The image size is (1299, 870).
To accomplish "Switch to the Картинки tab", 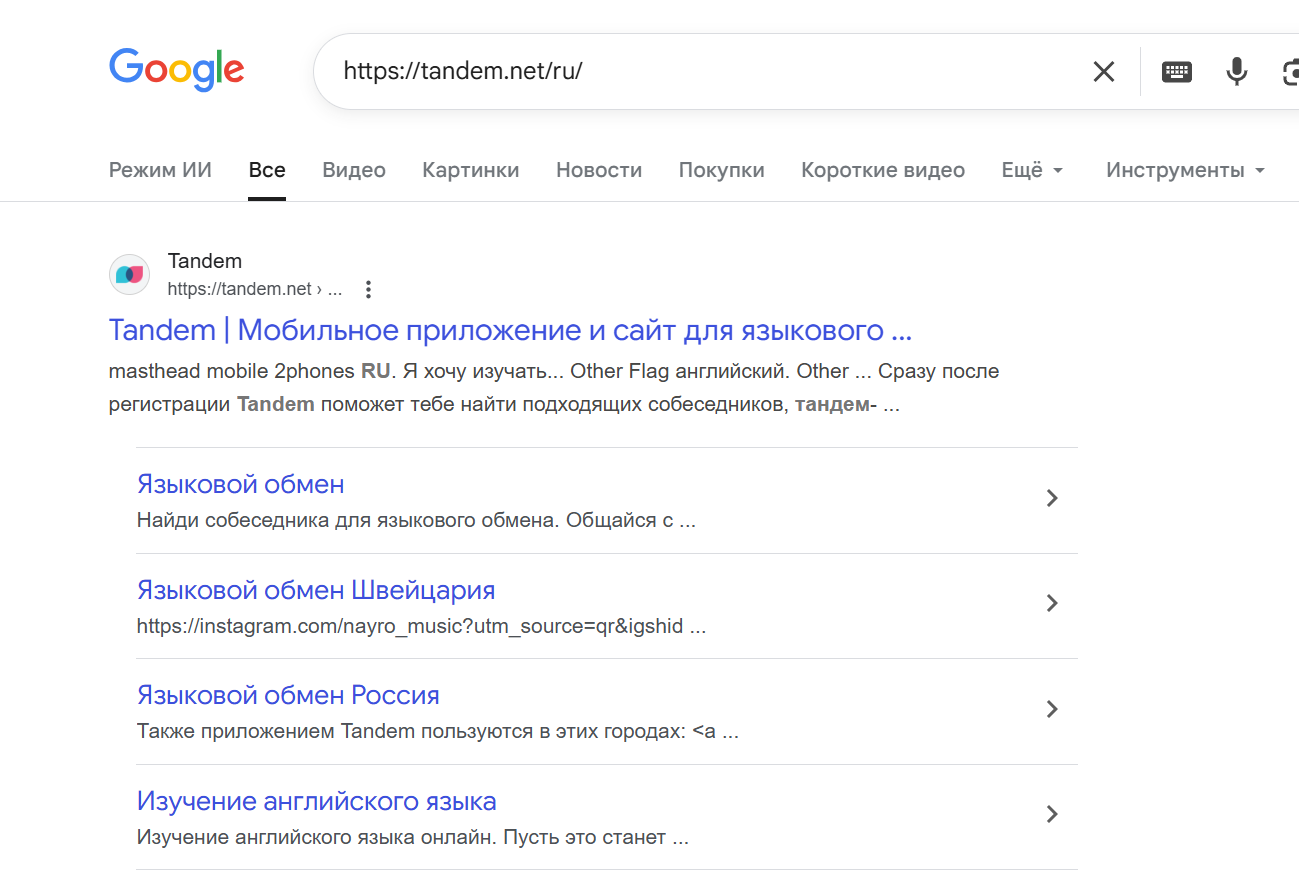I will 470,170.
